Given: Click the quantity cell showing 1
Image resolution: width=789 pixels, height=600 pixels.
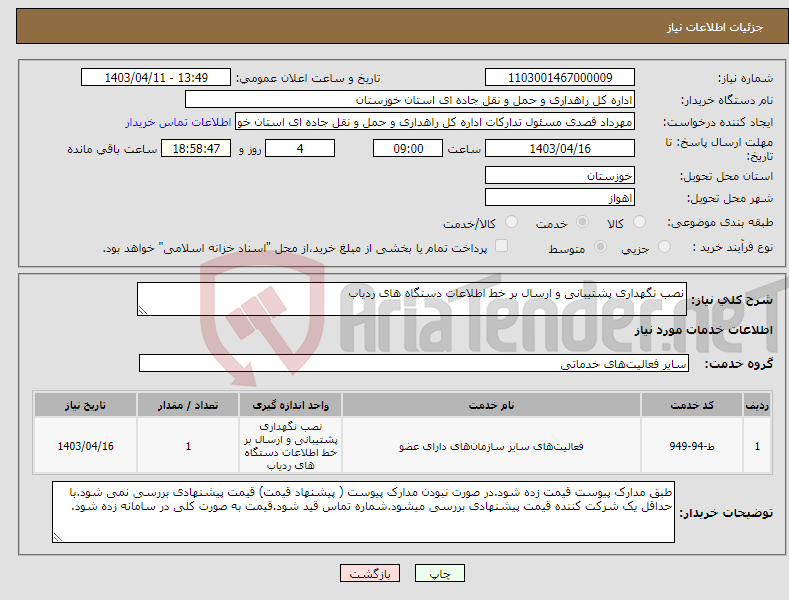Looking at the screenshot, I should click(x=188, y=446).
